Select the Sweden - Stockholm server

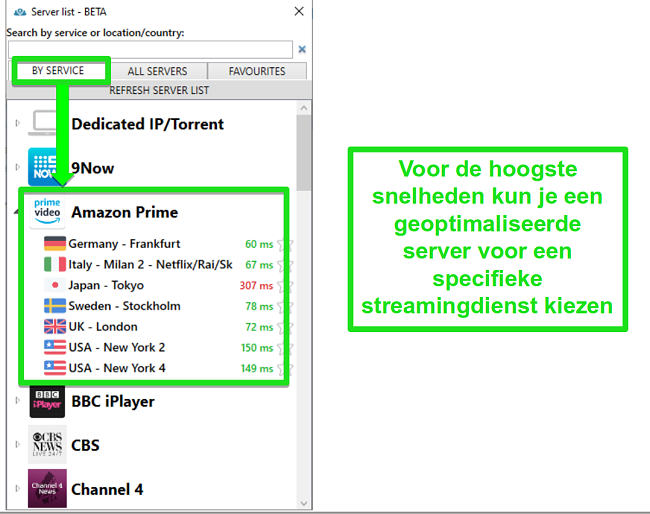tap(124, 306)
